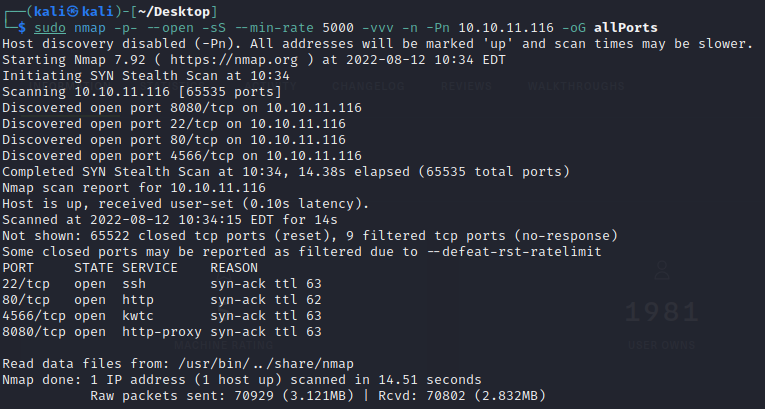This screenshot has width=765, height=409.
Task: Click the /usr/bin/../share/nmap path text
Action: (266, 364)
